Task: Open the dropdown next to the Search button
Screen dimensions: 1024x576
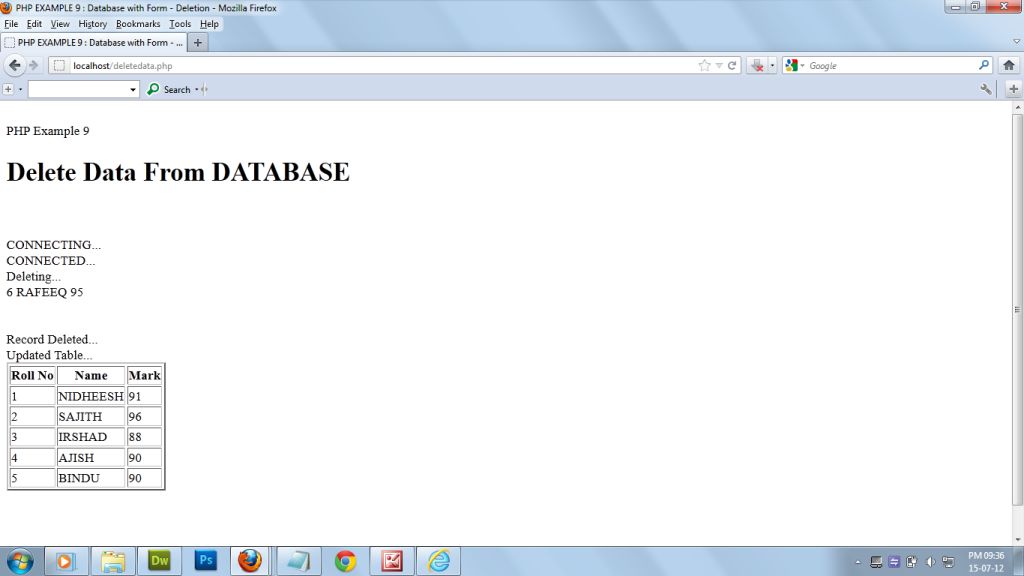Action: click(197, 89)
